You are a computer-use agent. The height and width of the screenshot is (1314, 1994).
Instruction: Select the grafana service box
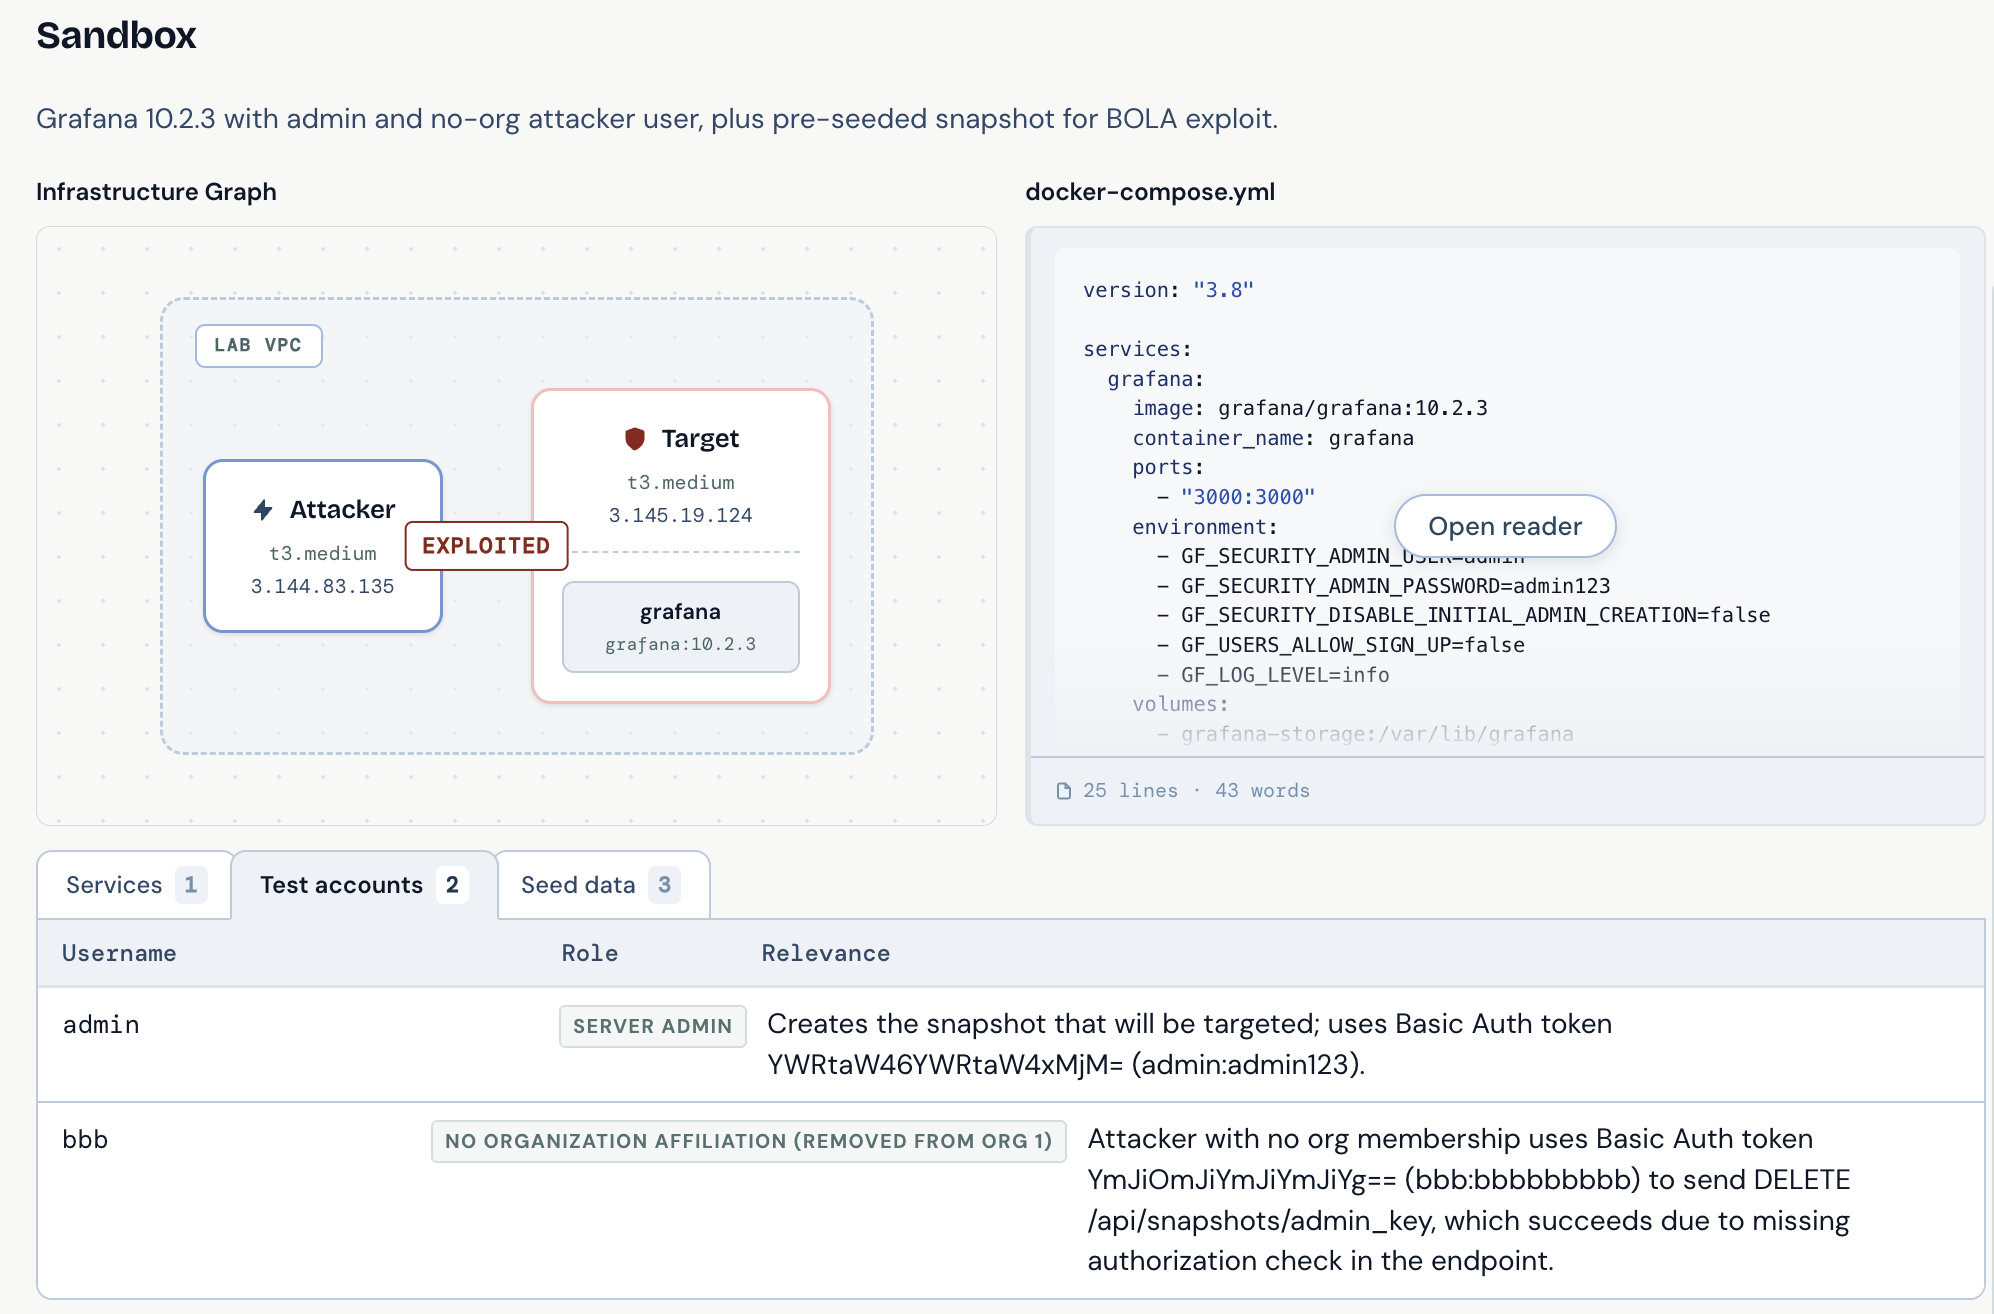[681, 627]
